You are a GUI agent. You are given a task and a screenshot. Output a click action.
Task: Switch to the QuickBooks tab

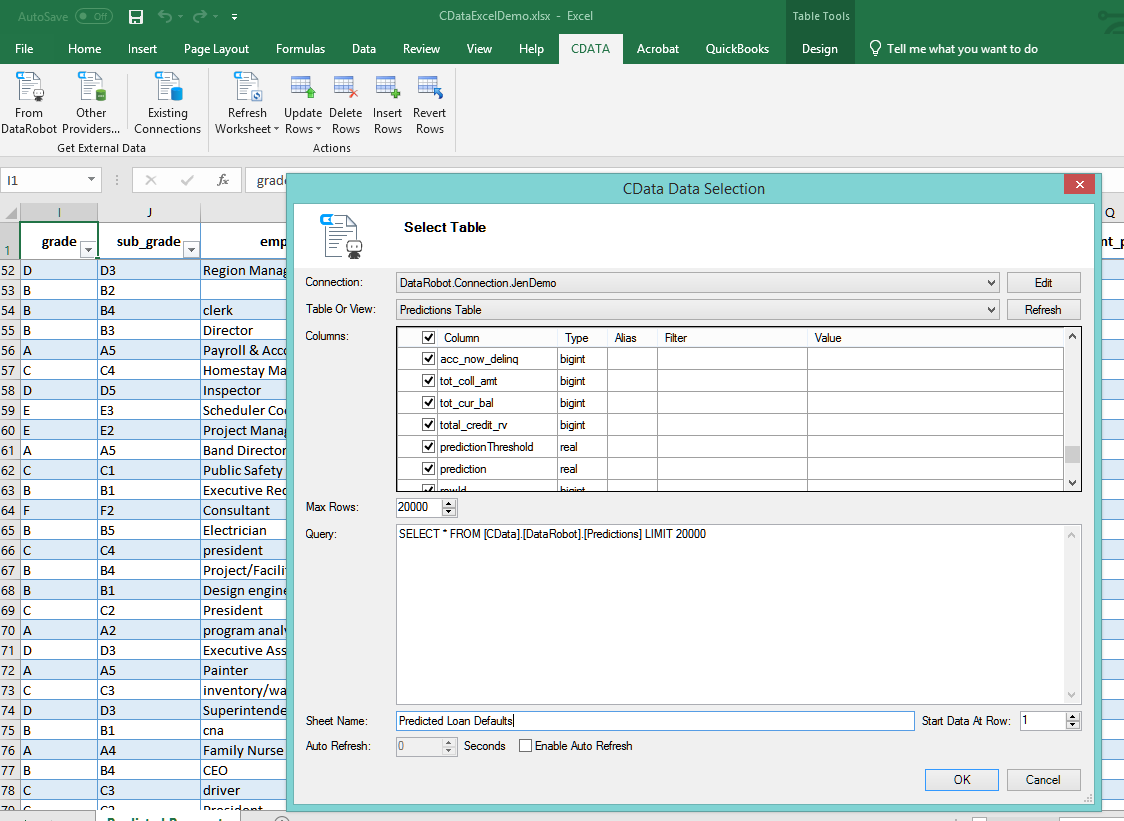point(737,49)
